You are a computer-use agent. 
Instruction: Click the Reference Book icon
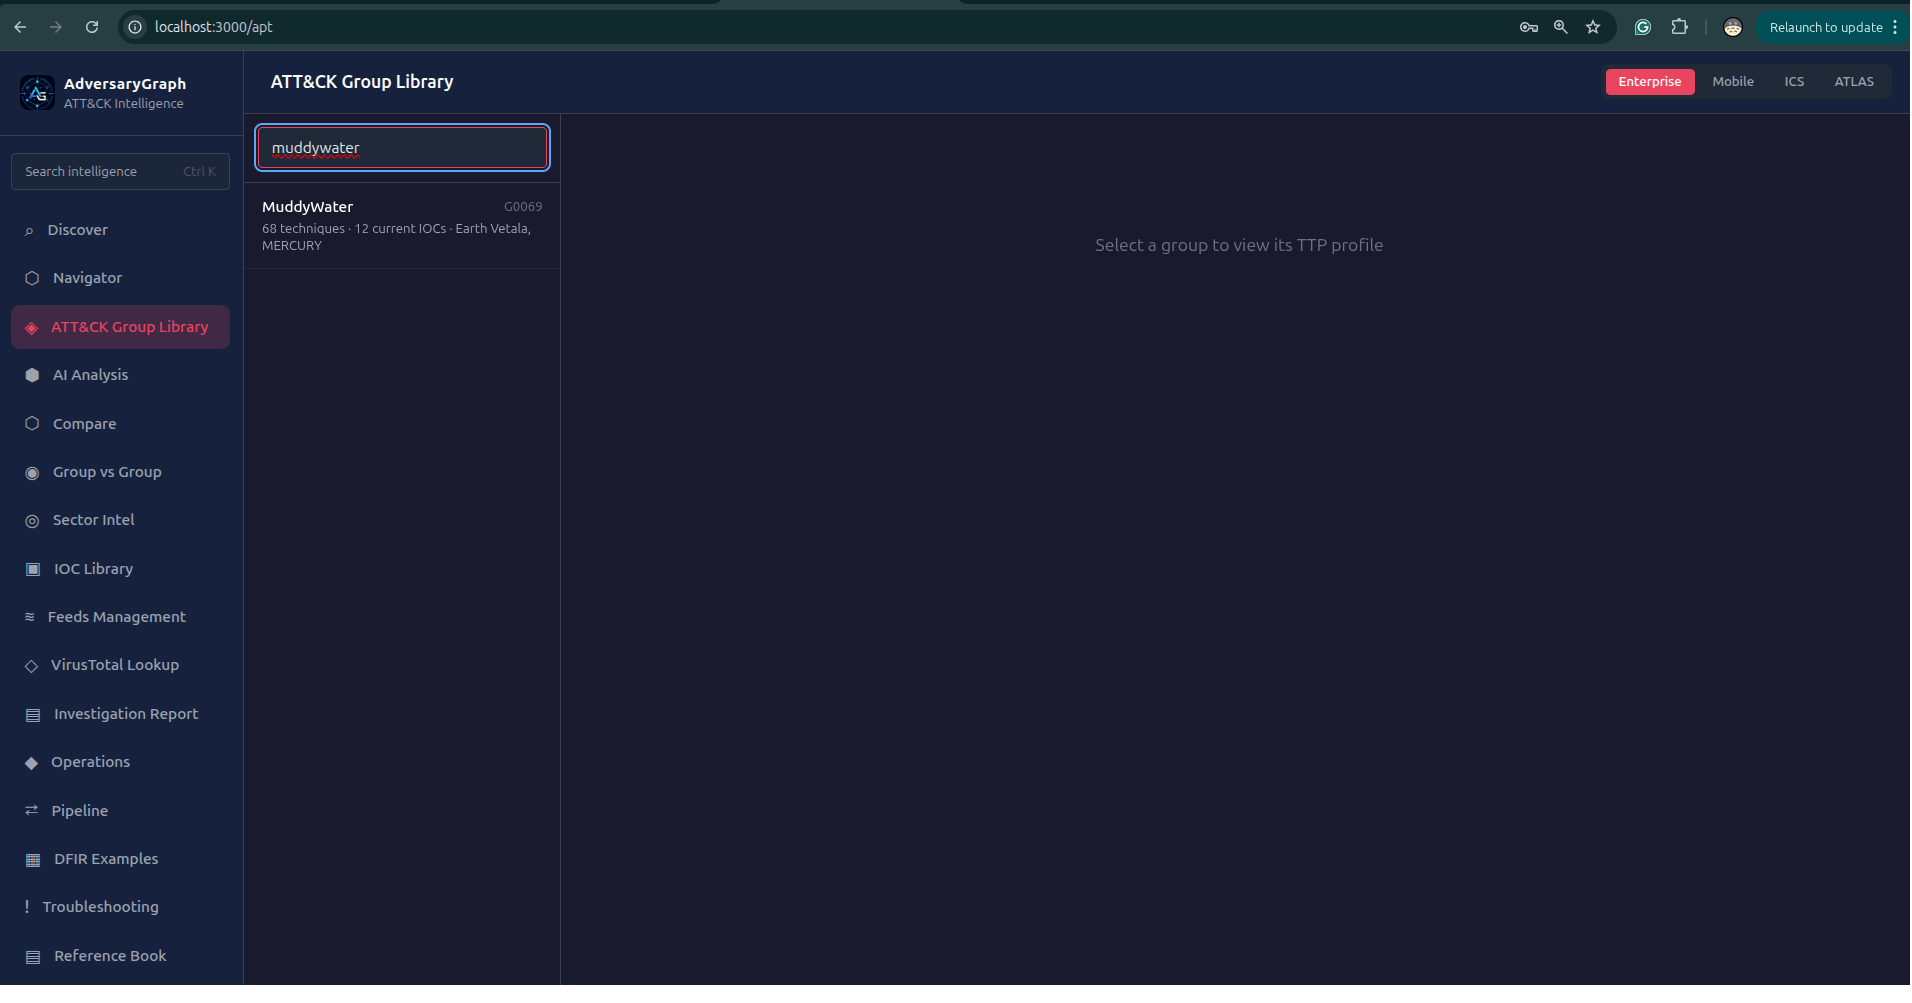click(33, 957)
